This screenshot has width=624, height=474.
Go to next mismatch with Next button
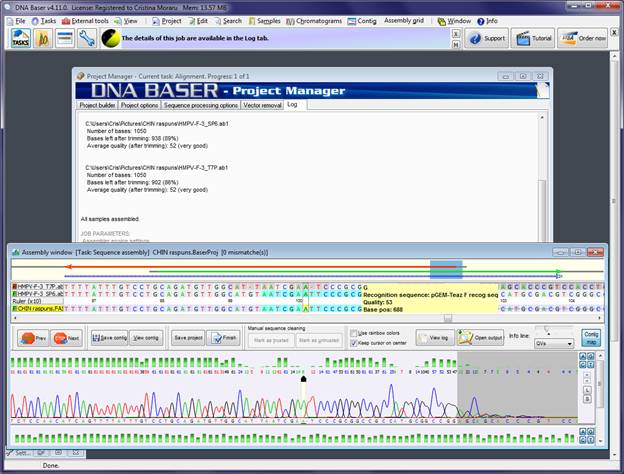66,338
